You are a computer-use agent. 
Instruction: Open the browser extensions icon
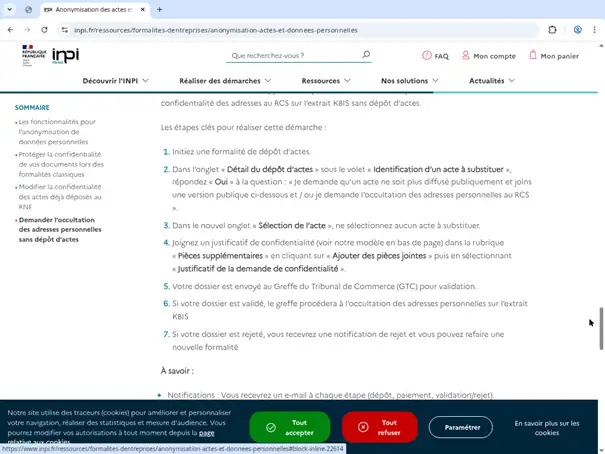(x=551, y=30)
